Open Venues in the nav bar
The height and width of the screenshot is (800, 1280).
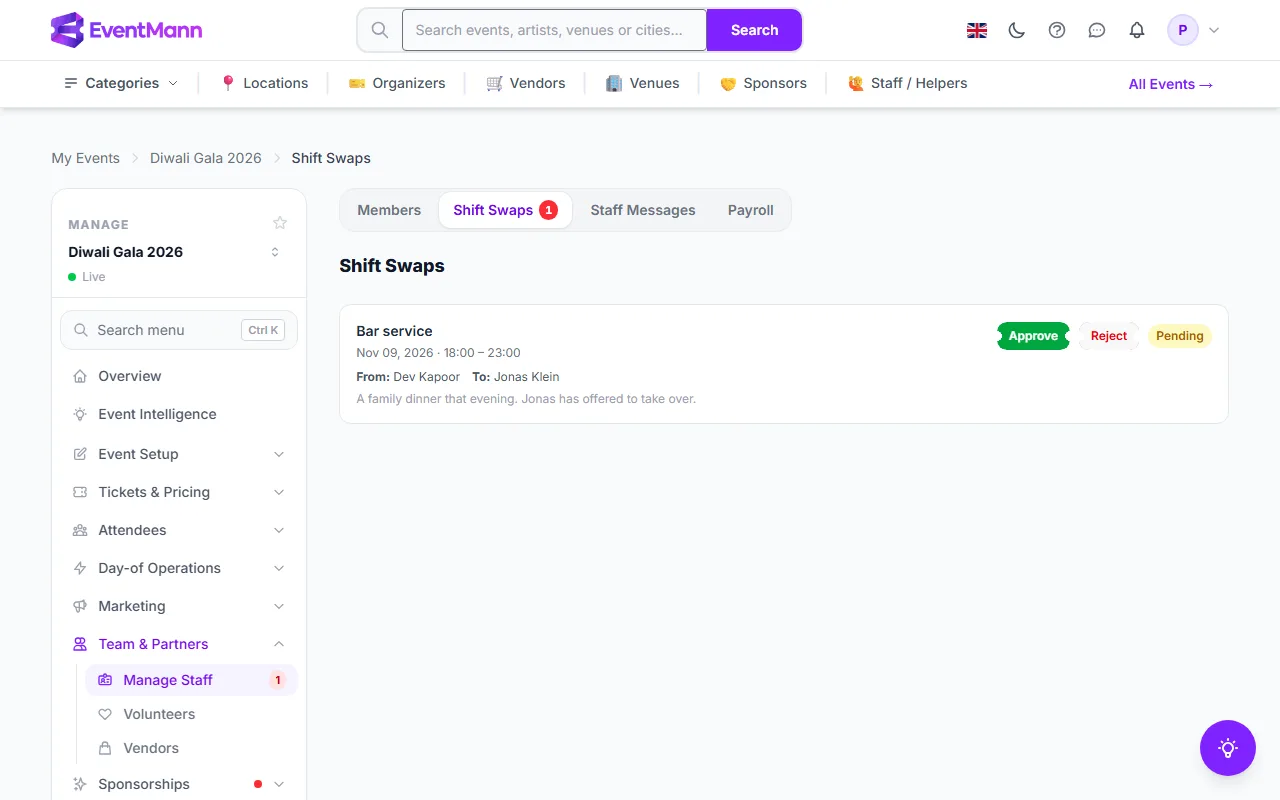[x=643, y=83]
